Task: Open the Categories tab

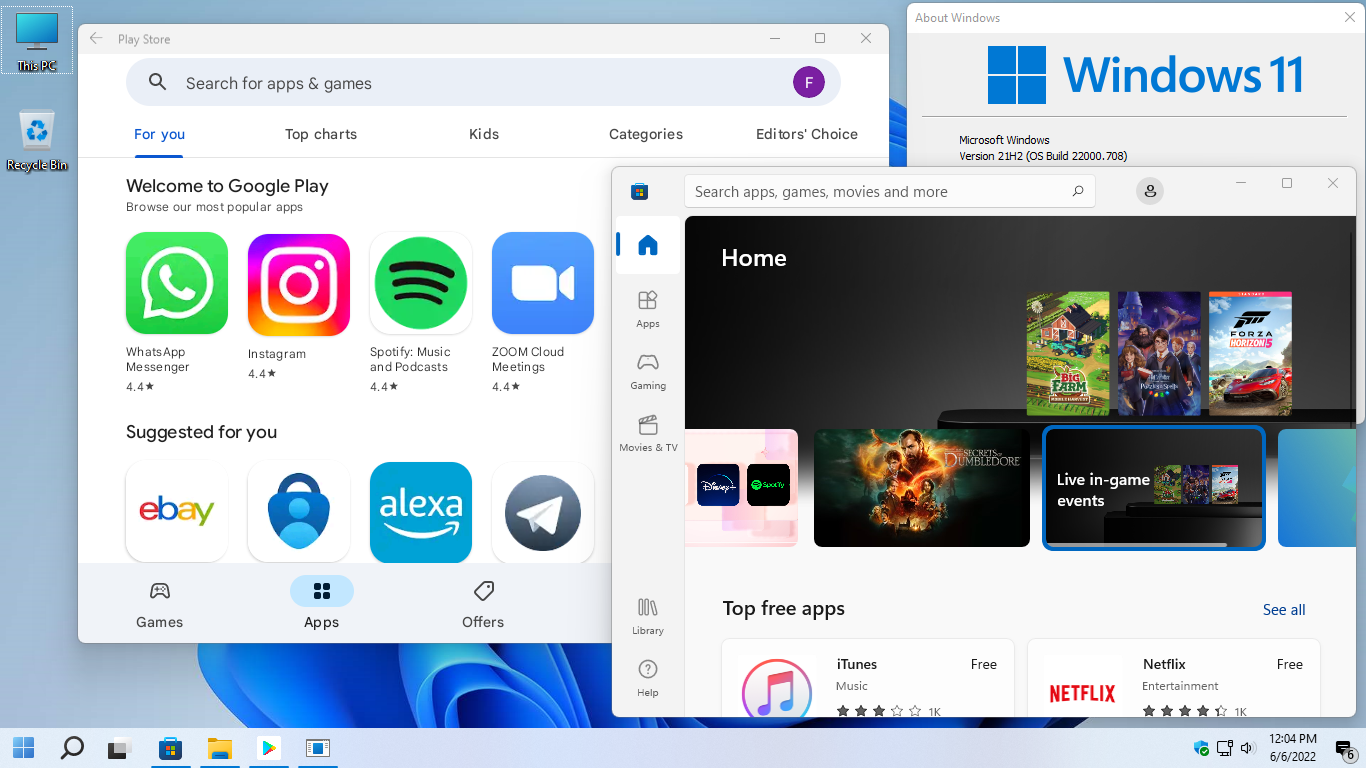Action: [x=646, y=134]
